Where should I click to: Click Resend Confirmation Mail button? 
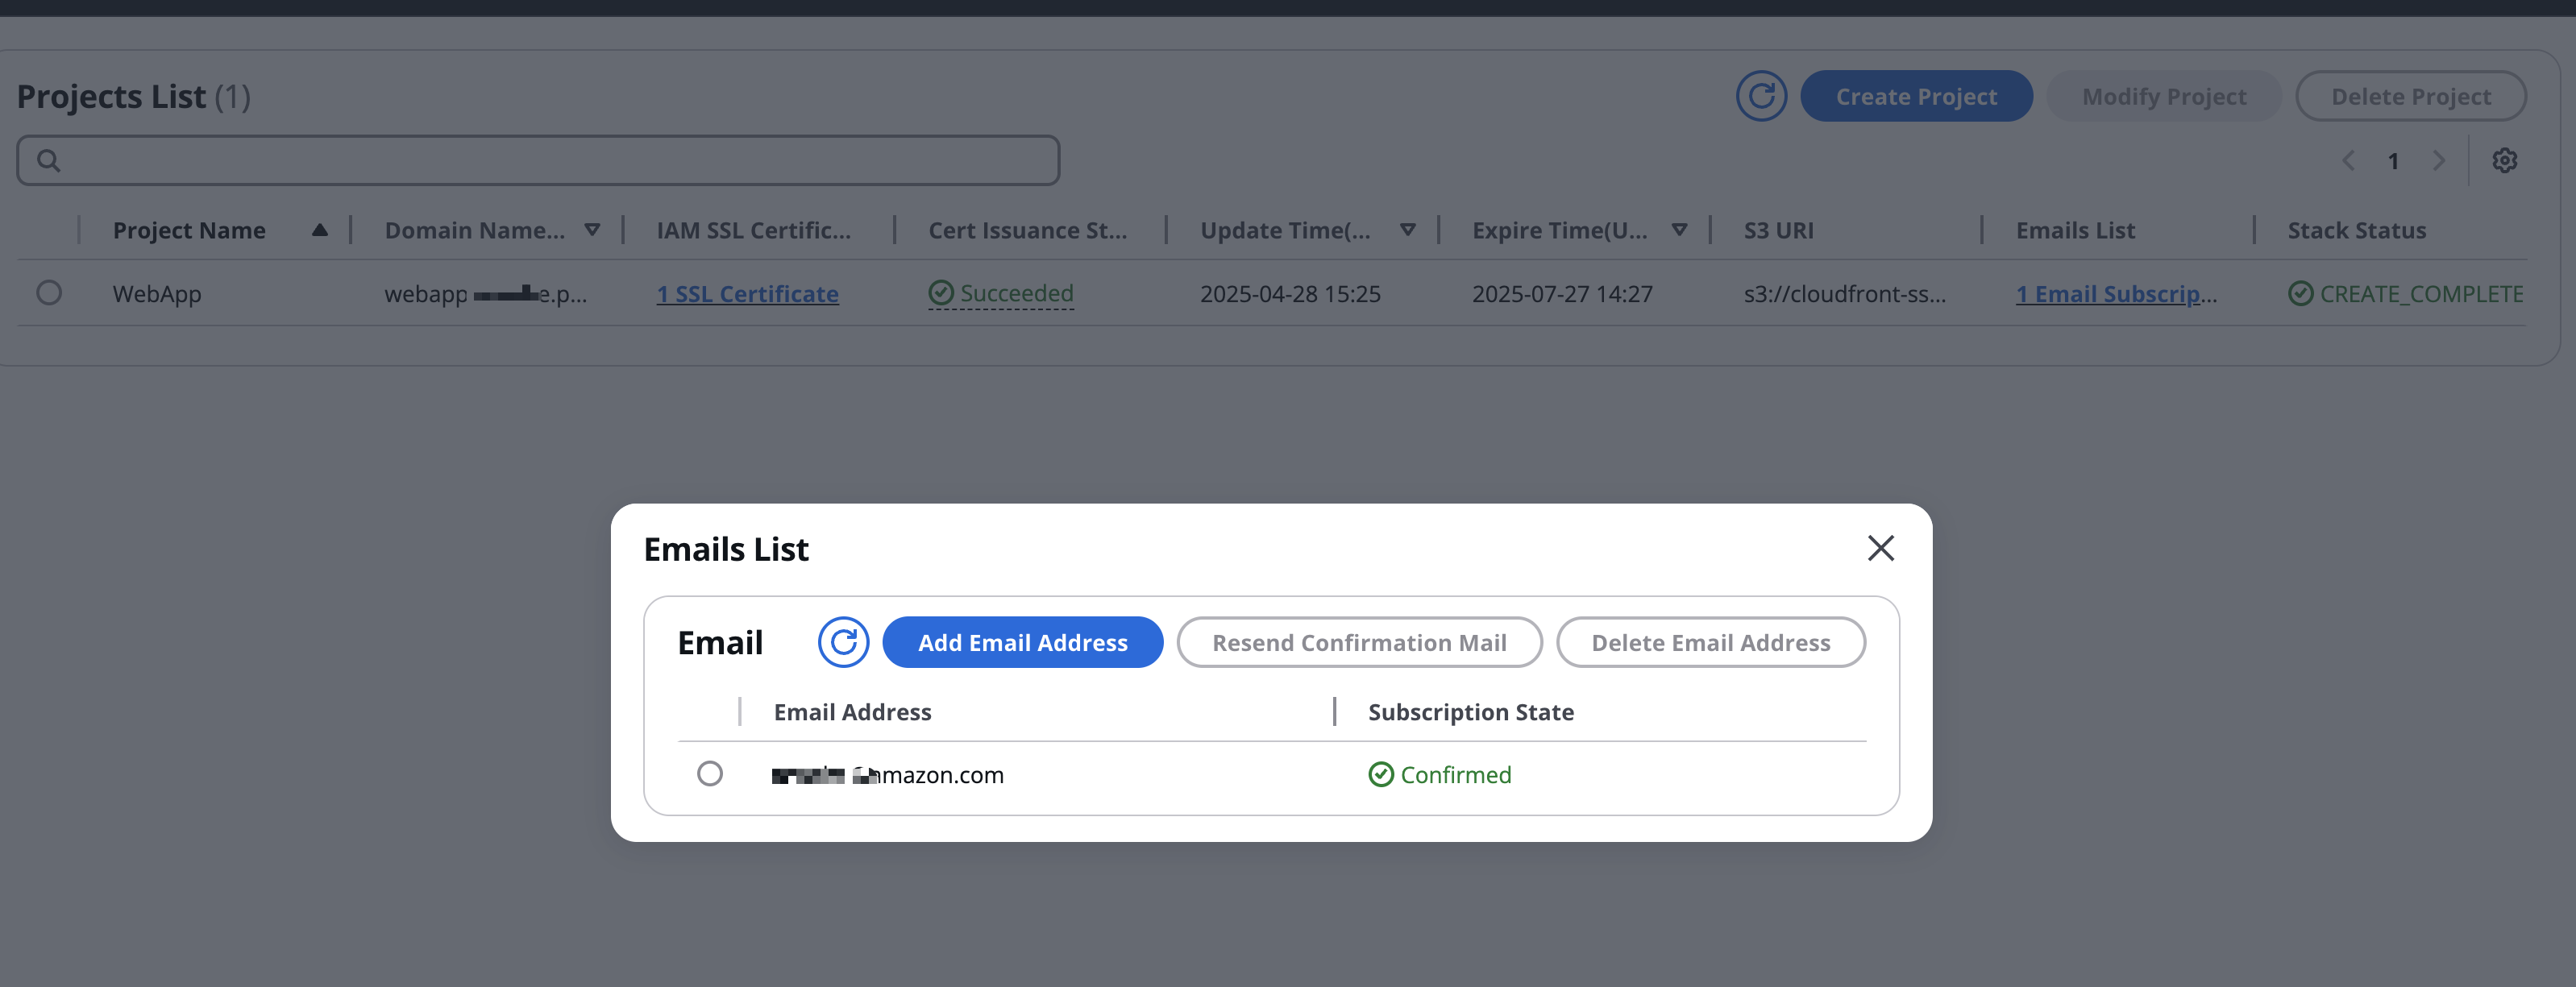tap(1359, 642)
